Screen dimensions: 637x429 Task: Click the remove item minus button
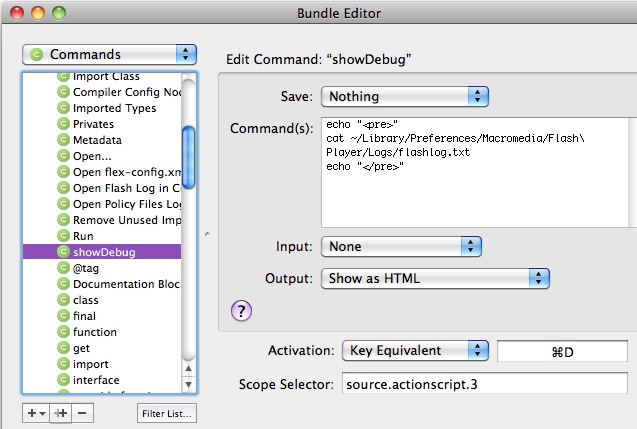click(x=82, y=412)
